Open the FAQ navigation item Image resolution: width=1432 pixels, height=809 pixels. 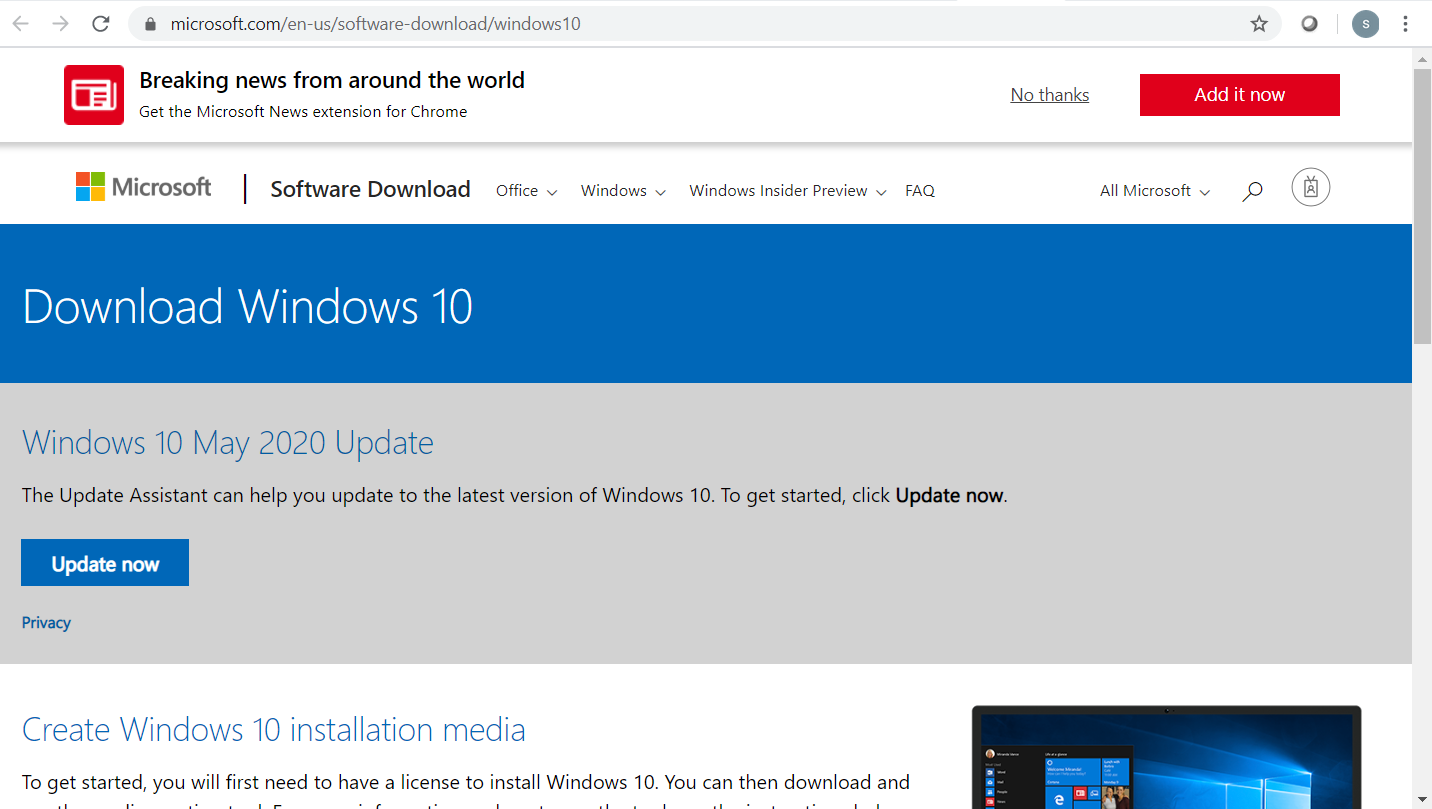[x=919, y=191]
